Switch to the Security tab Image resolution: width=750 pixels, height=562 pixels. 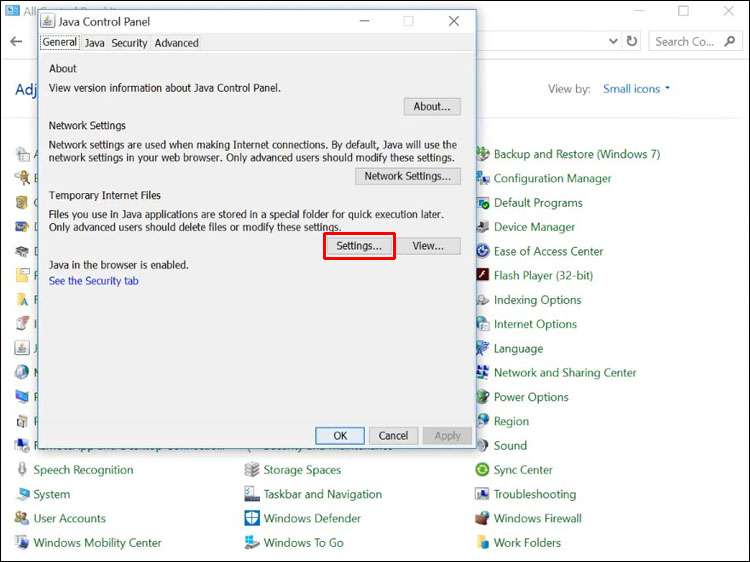(129, 43)
